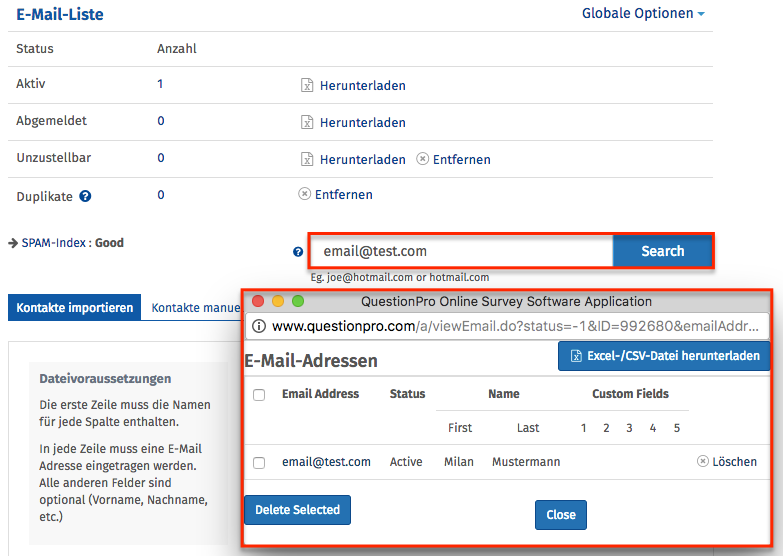Click the Abgemeldet row Herunterladen link
Screen dimensions: 783x556
363,123
